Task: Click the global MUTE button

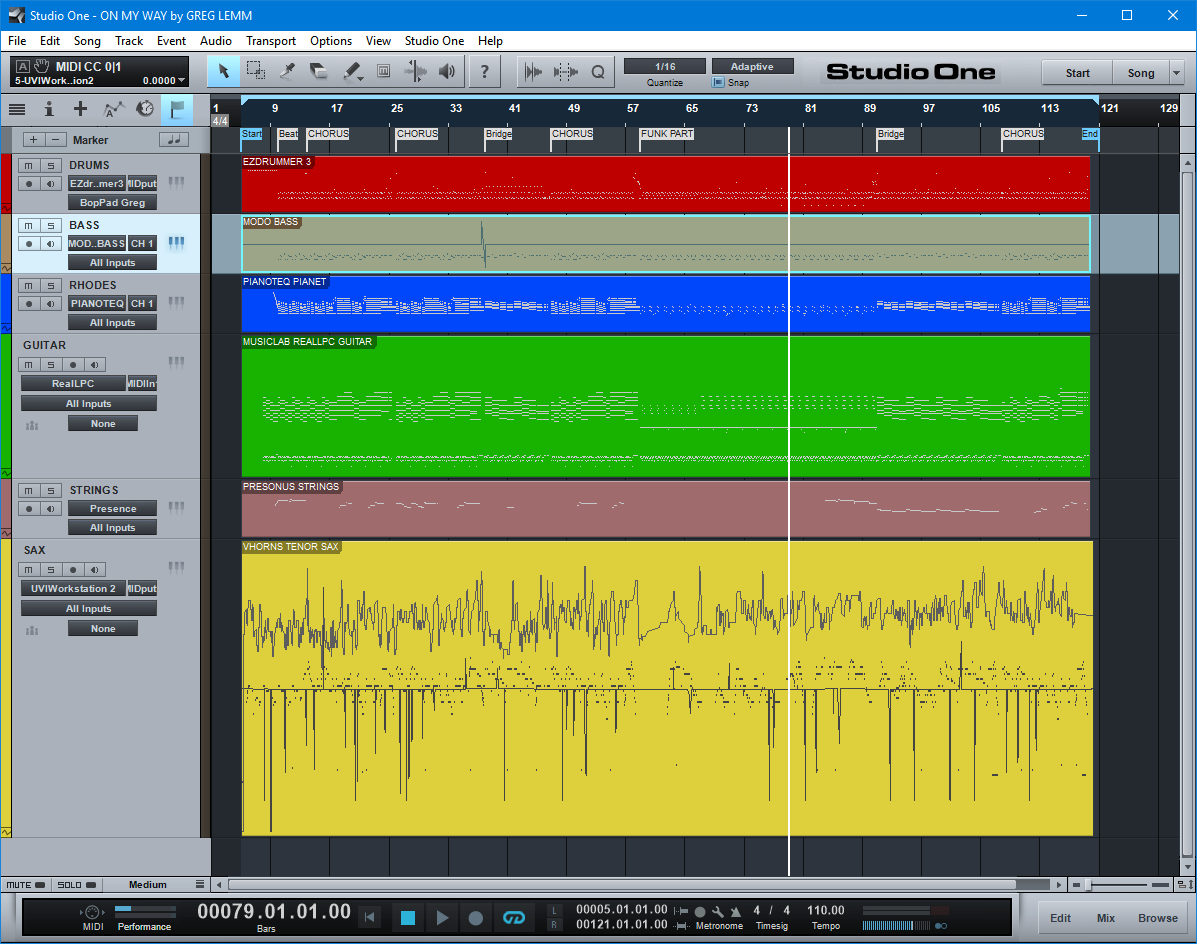Action: 26,884
